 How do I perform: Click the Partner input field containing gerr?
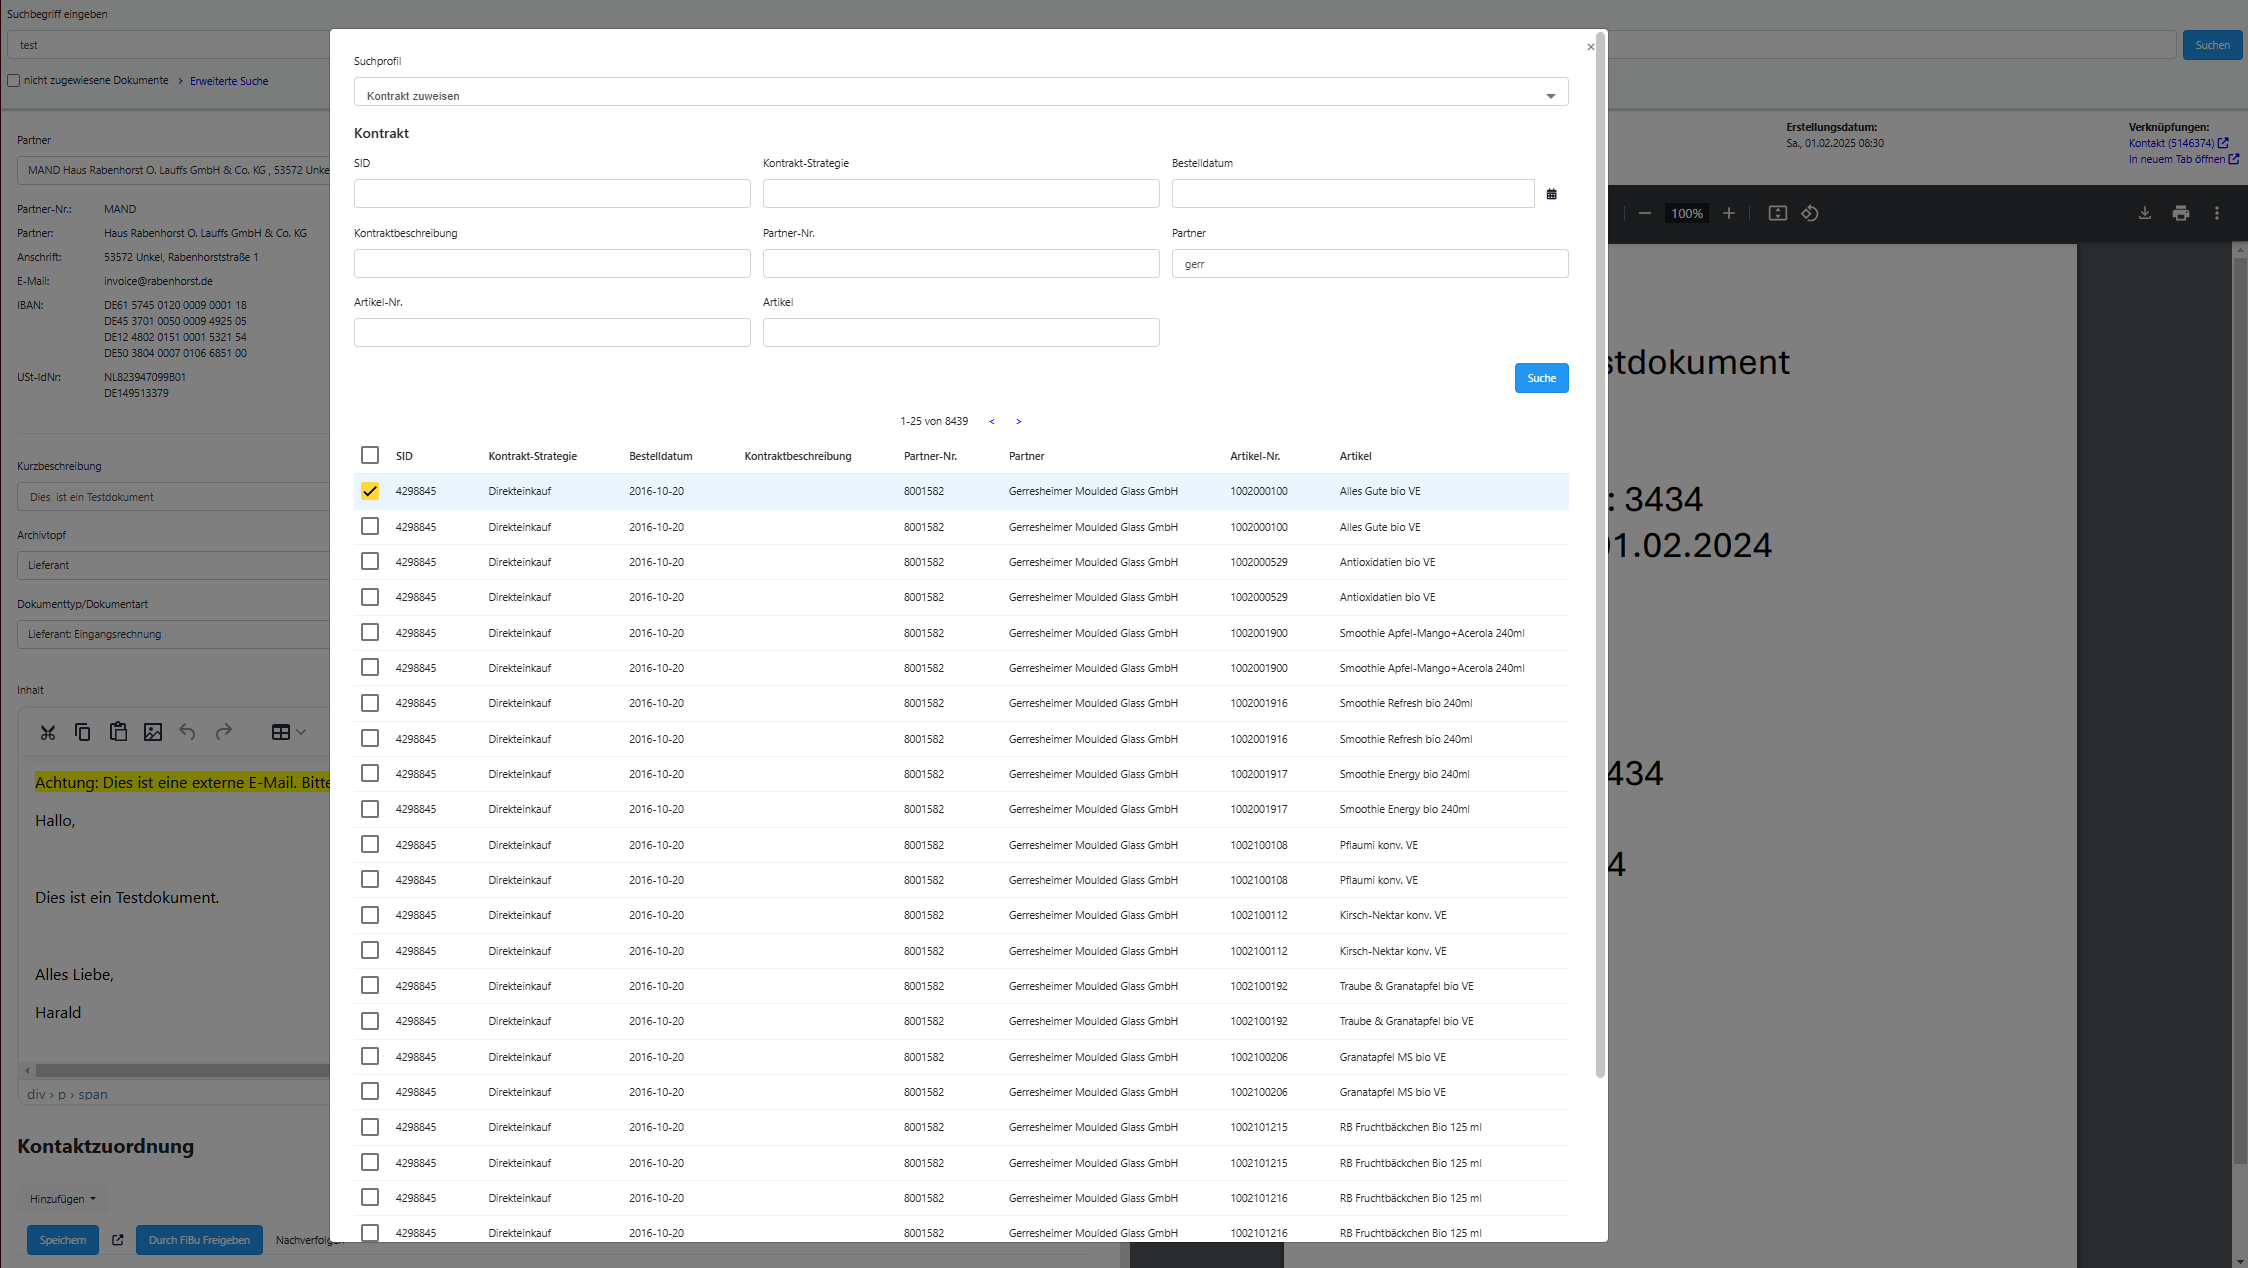1369,264
